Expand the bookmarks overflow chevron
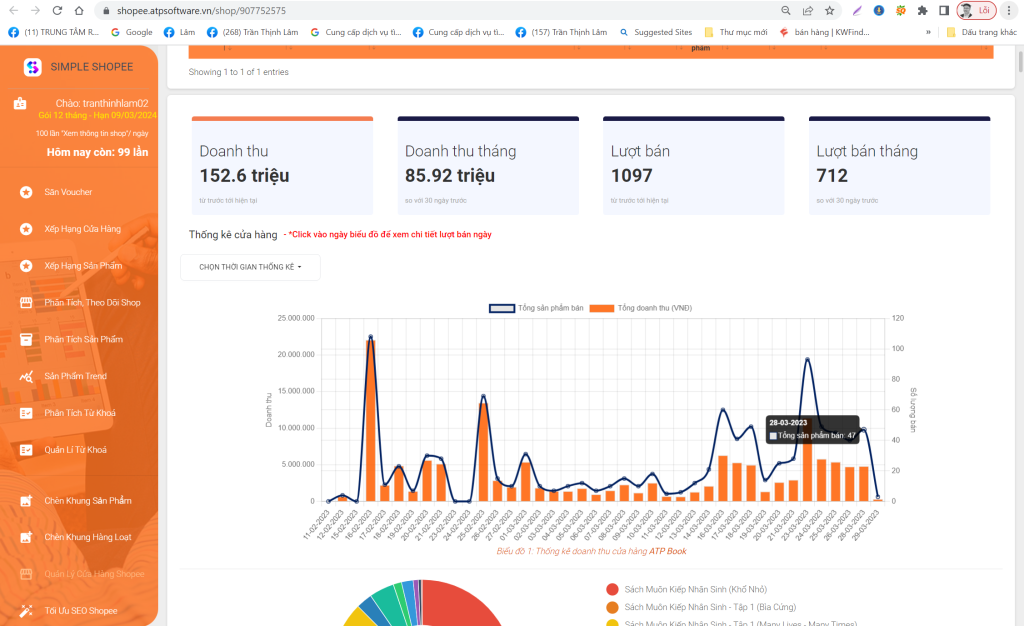This screenshot has height=626, width=1024. 927,31
